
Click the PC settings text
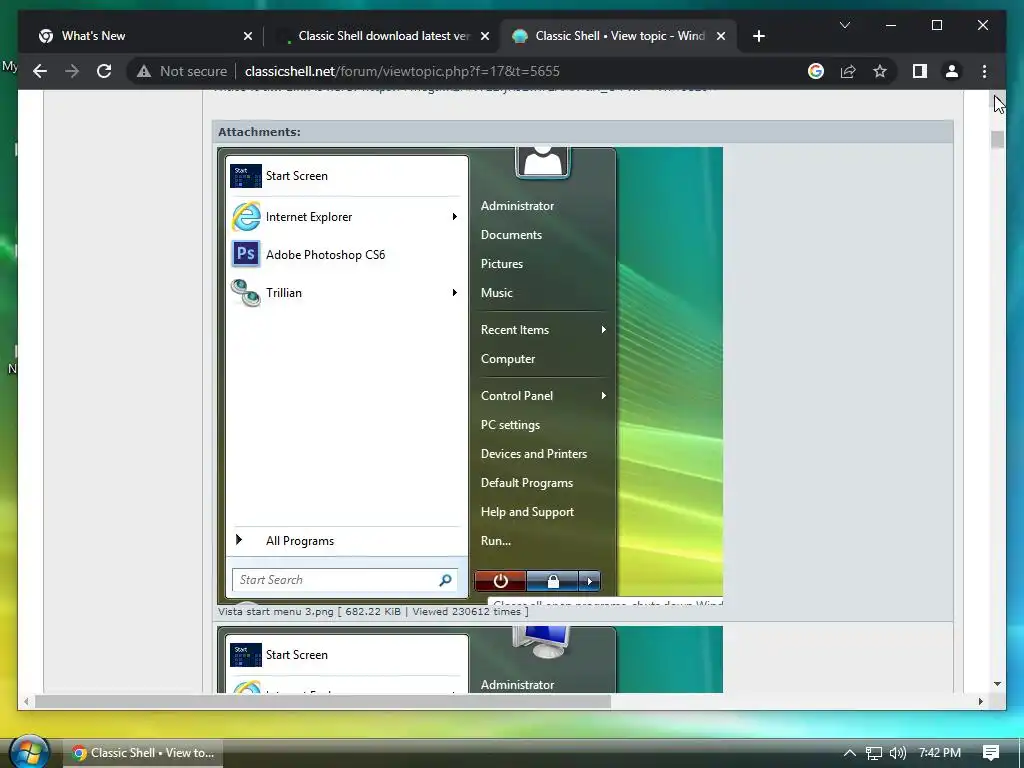[x=510, y=425]
